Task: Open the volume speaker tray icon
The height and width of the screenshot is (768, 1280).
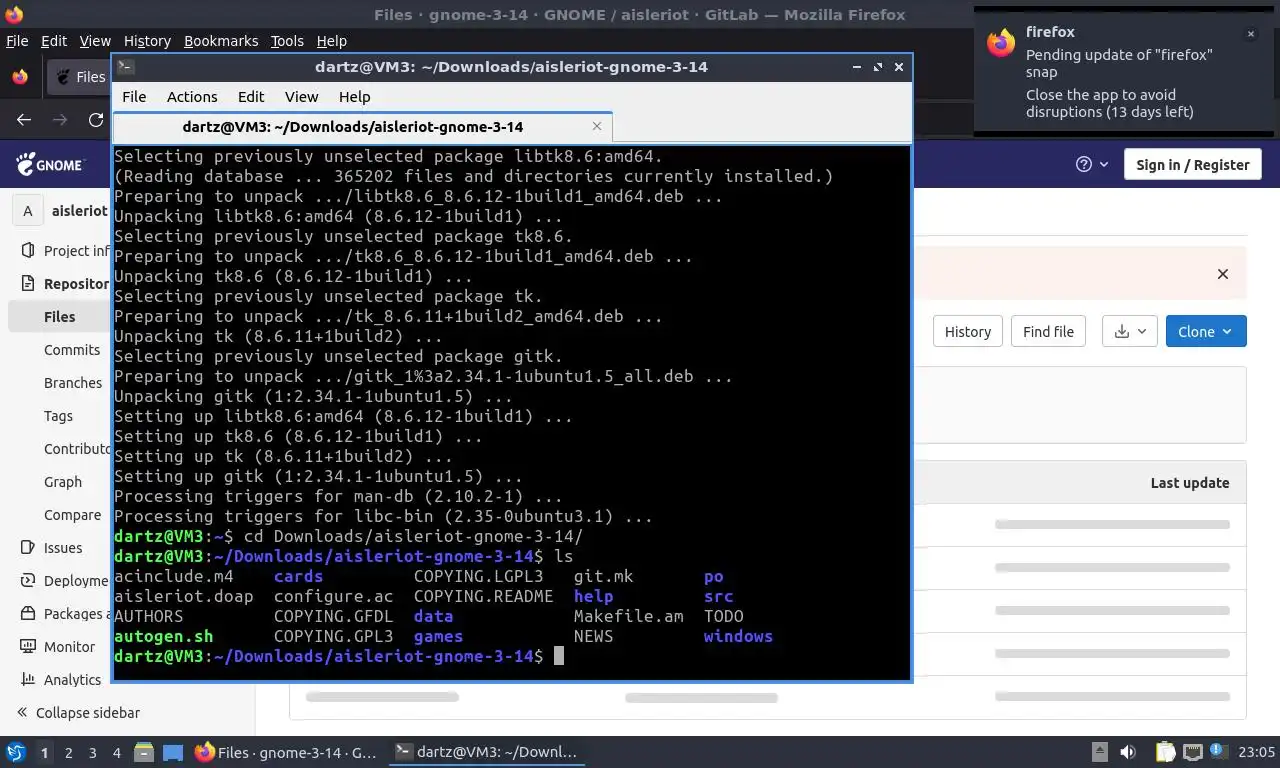Action: click(1128, 752)
